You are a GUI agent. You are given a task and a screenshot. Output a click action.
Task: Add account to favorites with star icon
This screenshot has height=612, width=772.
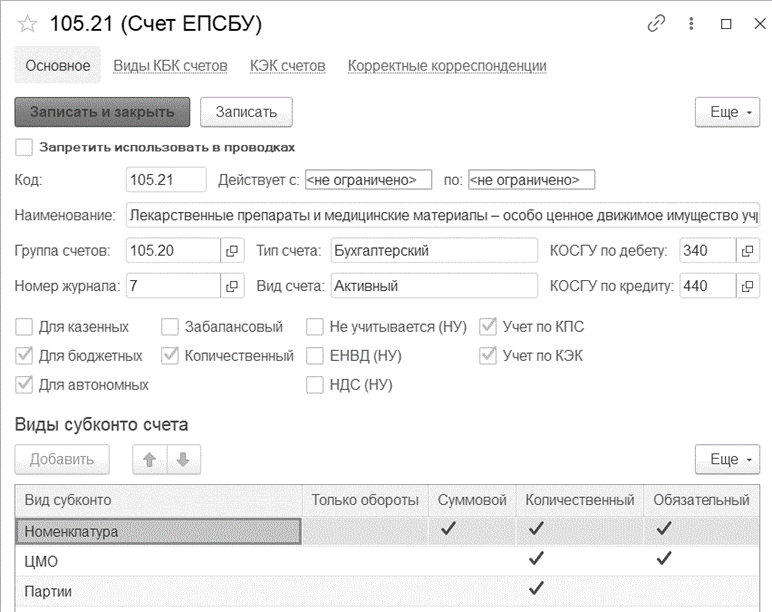[x=27, y=24]
